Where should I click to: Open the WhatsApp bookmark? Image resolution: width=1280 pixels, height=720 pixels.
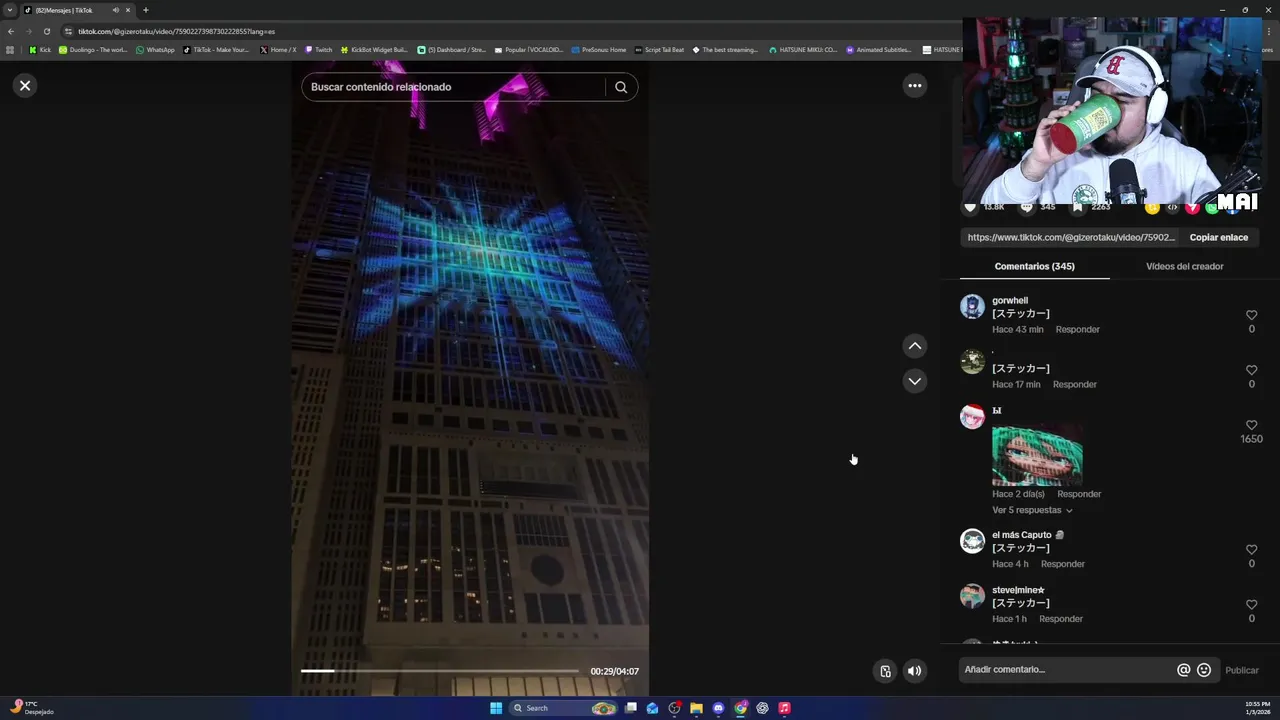[155, 50]
